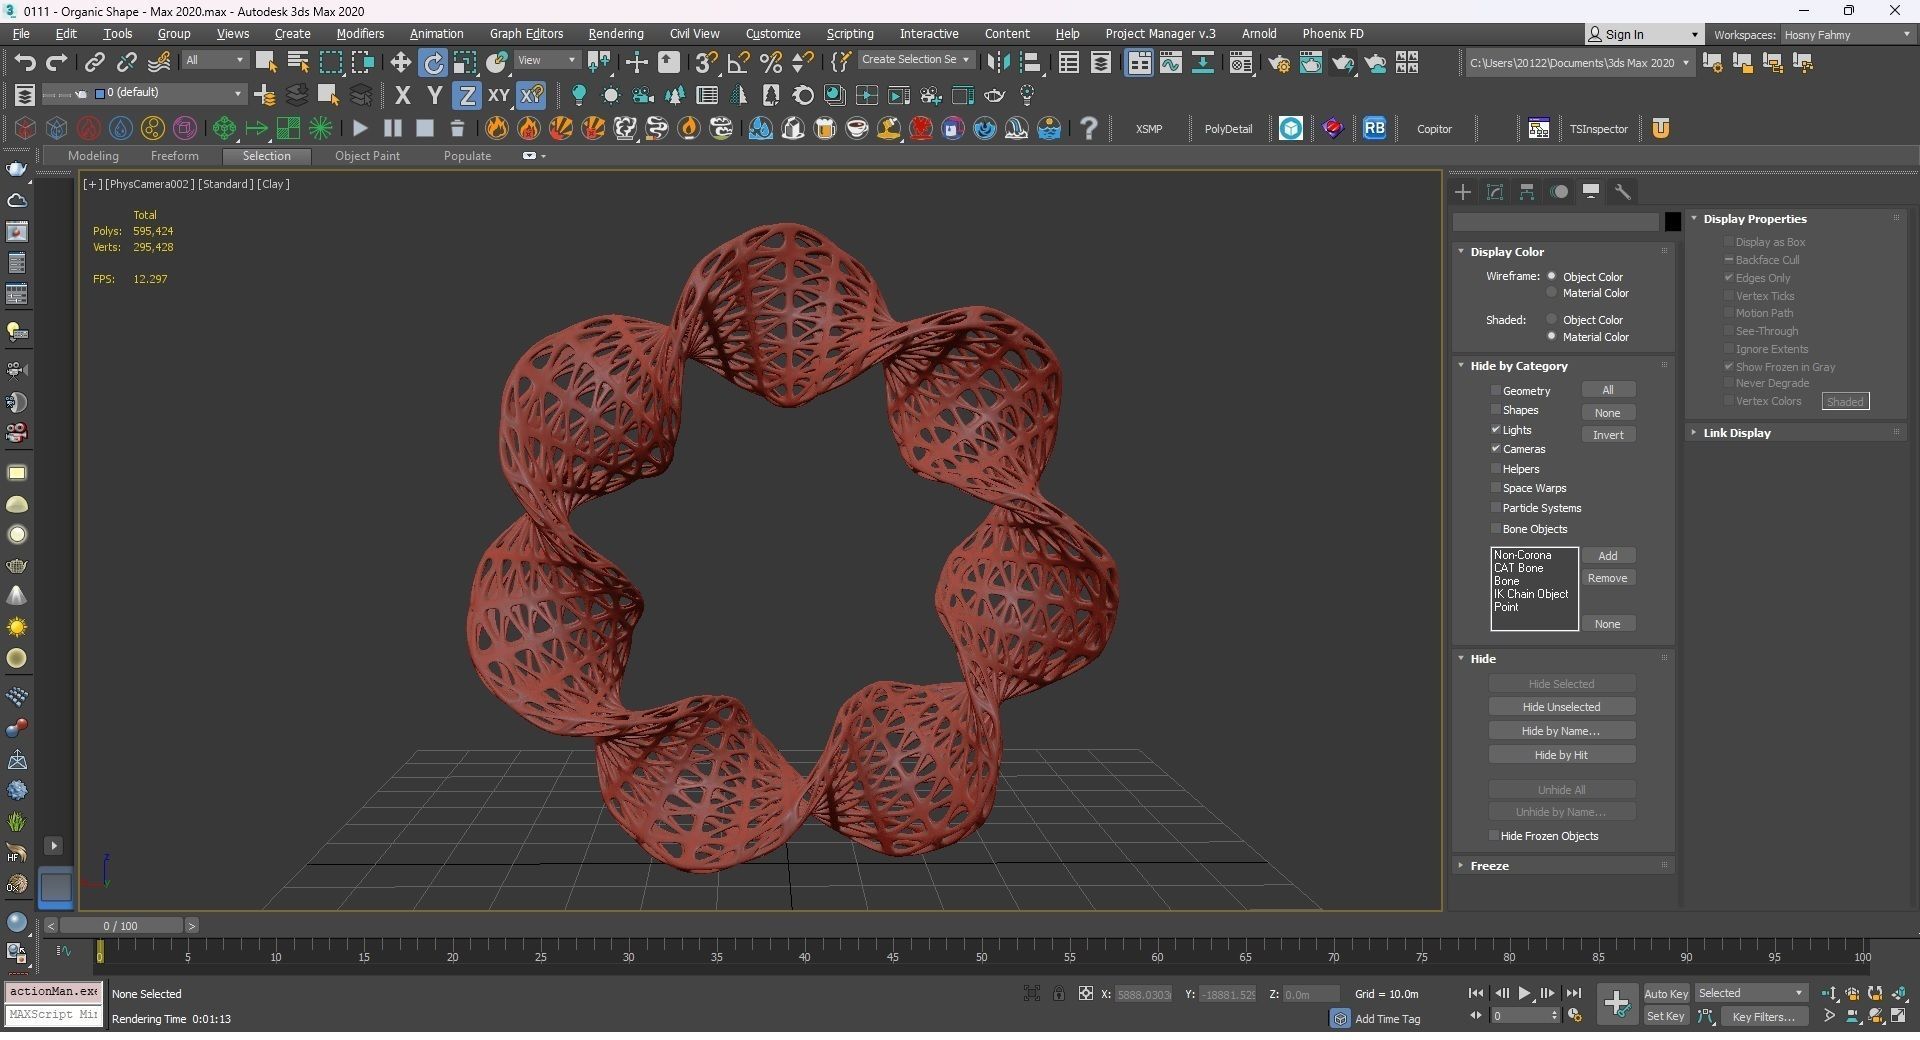
Task: Click the object name input field
Action: [1555, 222]
